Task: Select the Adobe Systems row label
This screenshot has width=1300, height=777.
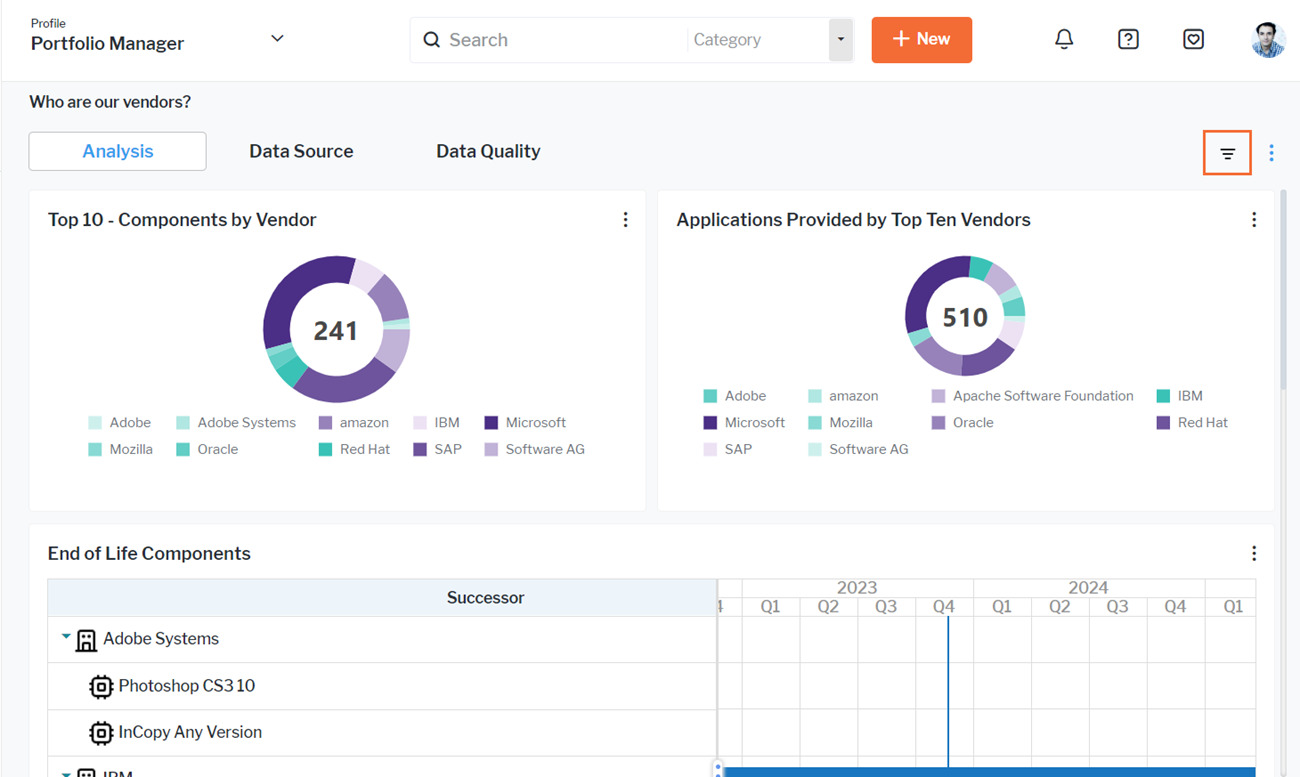Action: tap(161, 639)
